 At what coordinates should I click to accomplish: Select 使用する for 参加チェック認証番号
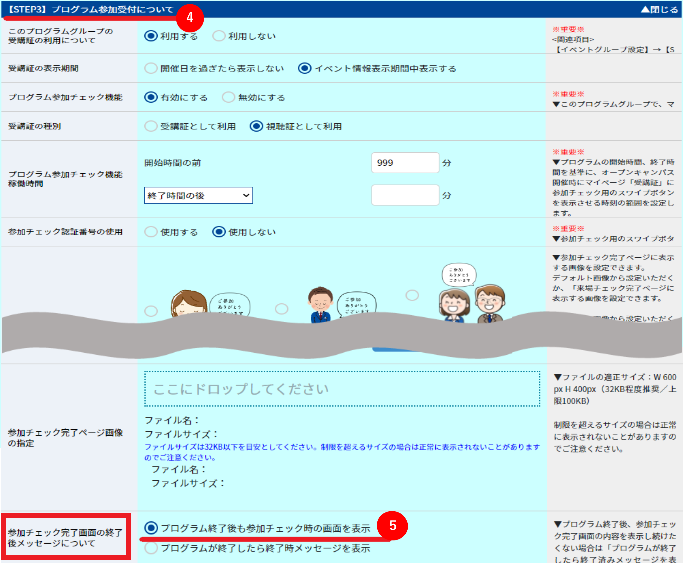pyautogui.click(x=151, y=232)
